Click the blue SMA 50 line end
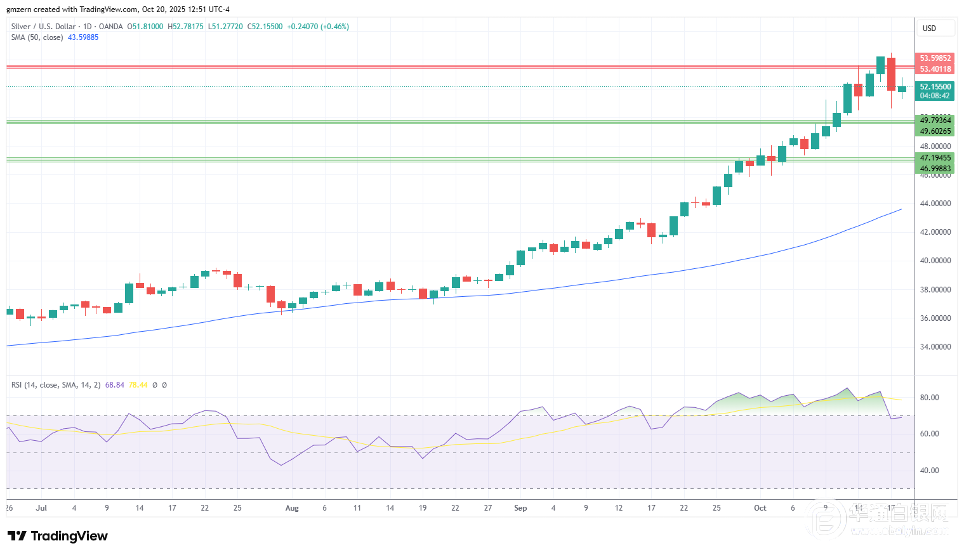Viewport: 964px width, 556px height. coord(901,210)
